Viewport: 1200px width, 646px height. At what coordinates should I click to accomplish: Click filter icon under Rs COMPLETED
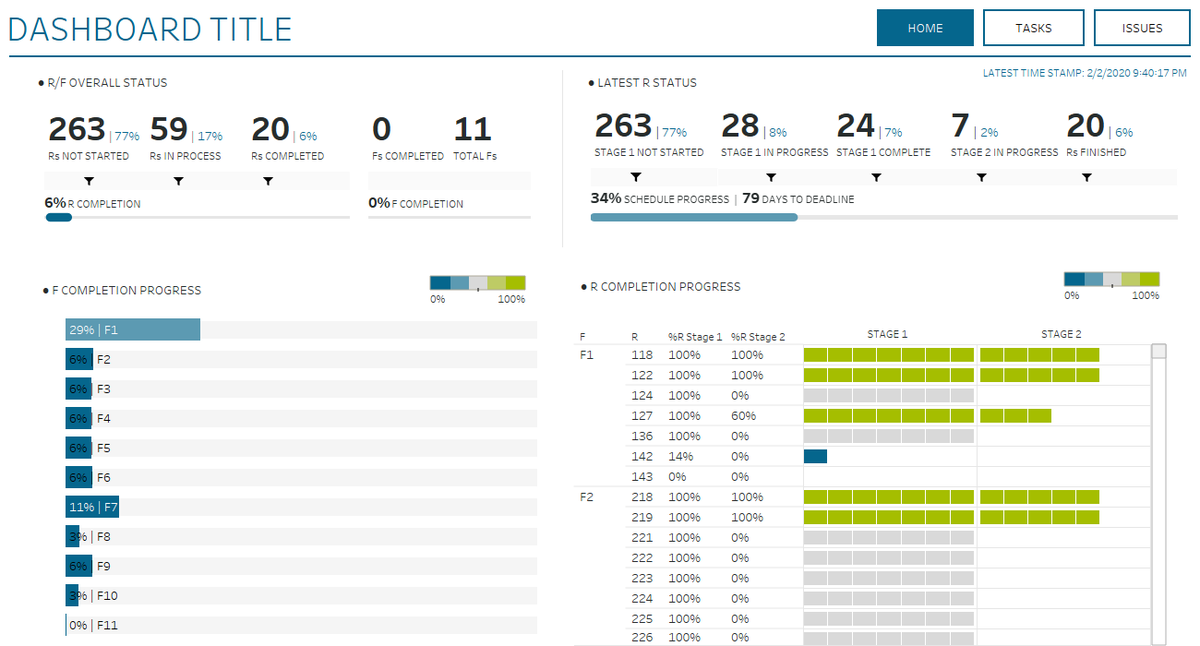click(268, 181)
